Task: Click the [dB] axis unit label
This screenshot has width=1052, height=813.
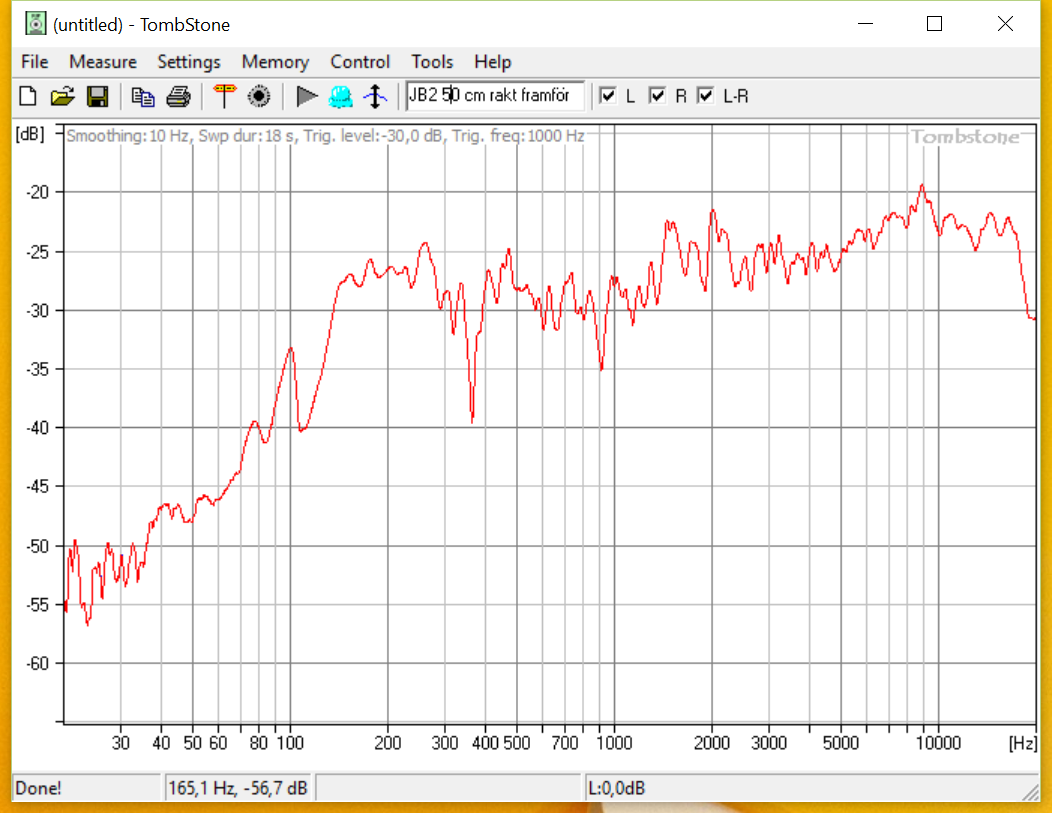Action: (30, 134)
